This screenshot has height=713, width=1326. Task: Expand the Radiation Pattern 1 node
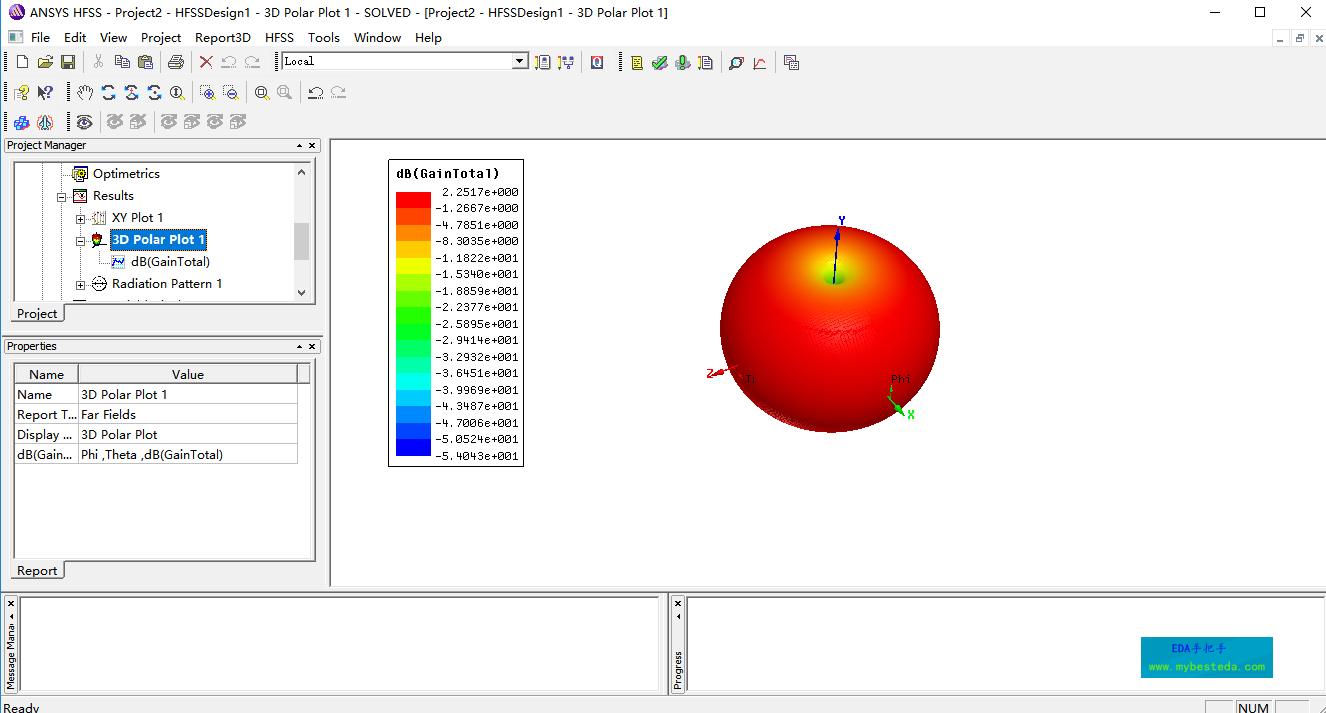coord(81,284)
